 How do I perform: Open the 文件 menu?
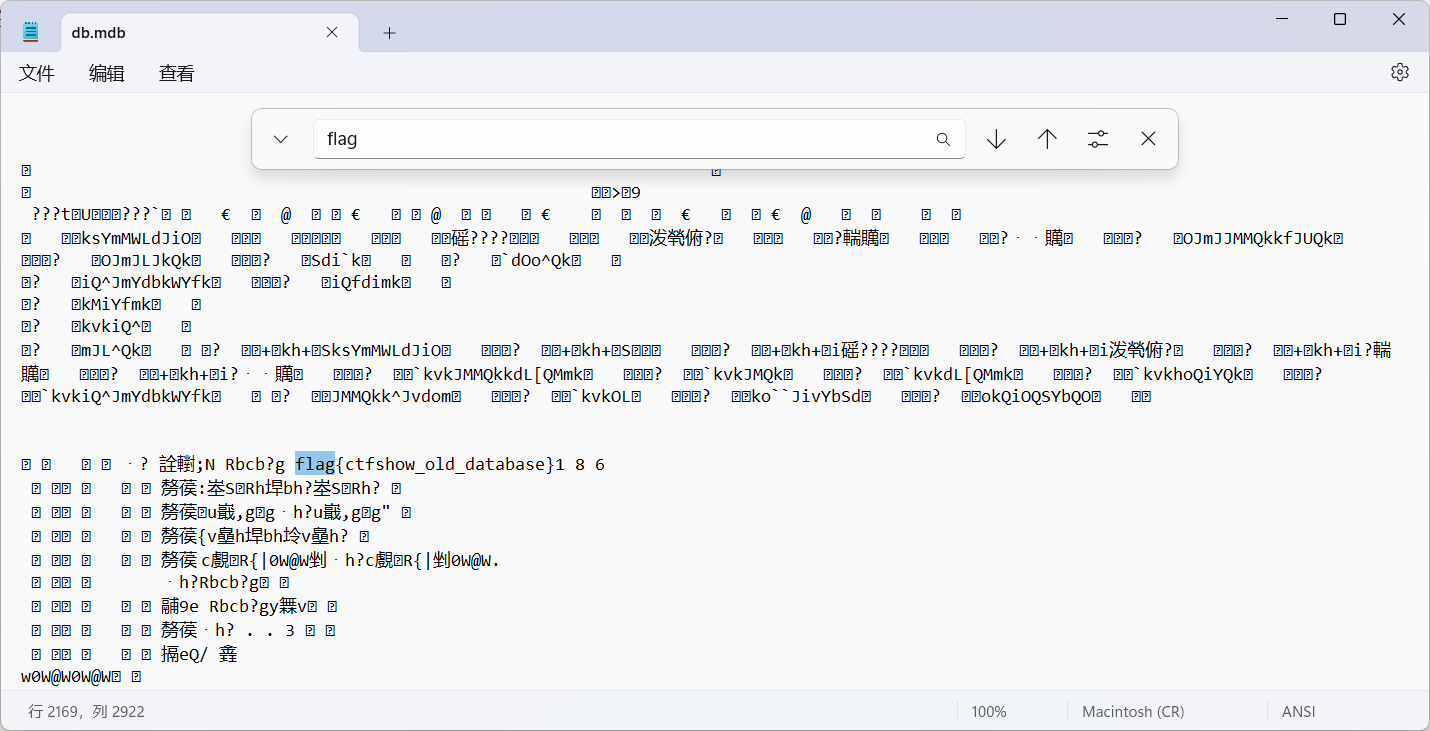(37, 73)
